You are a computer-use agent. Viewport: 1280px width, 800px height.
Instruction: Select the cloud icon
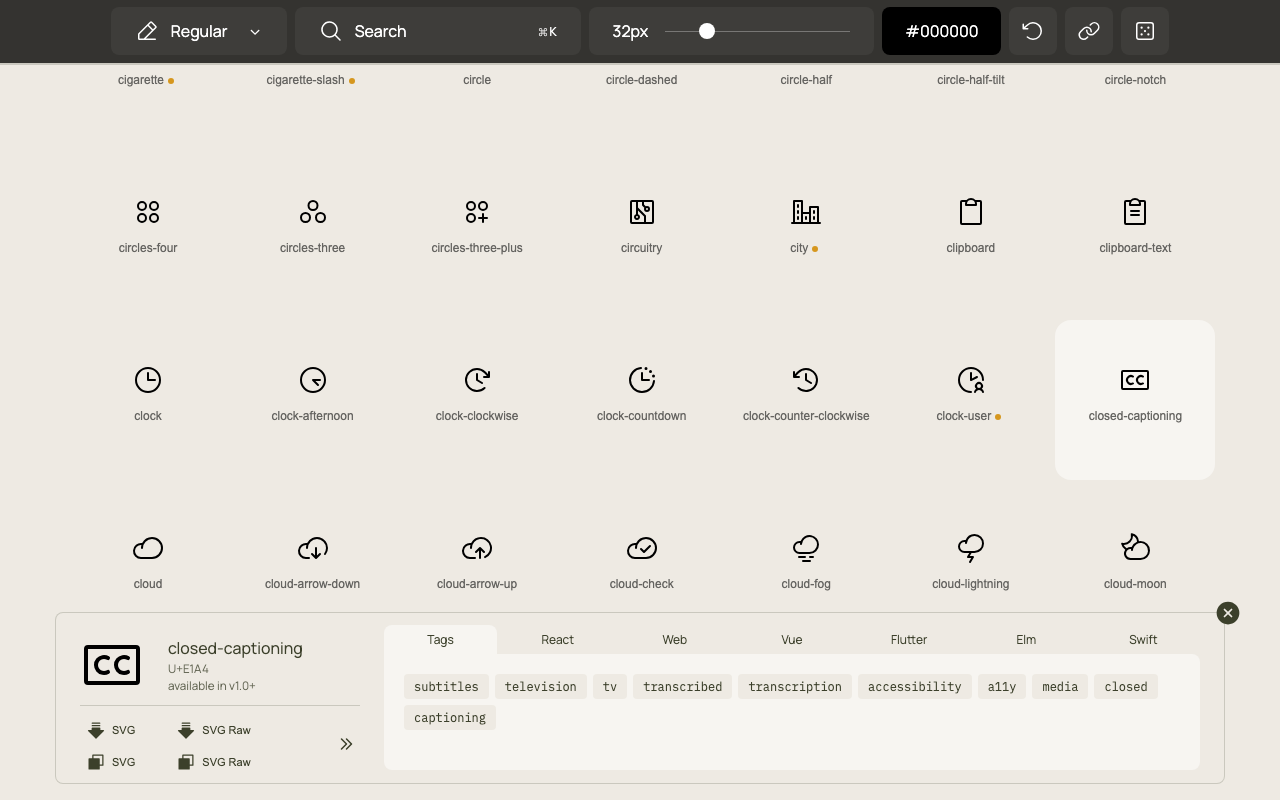point(148,548)
